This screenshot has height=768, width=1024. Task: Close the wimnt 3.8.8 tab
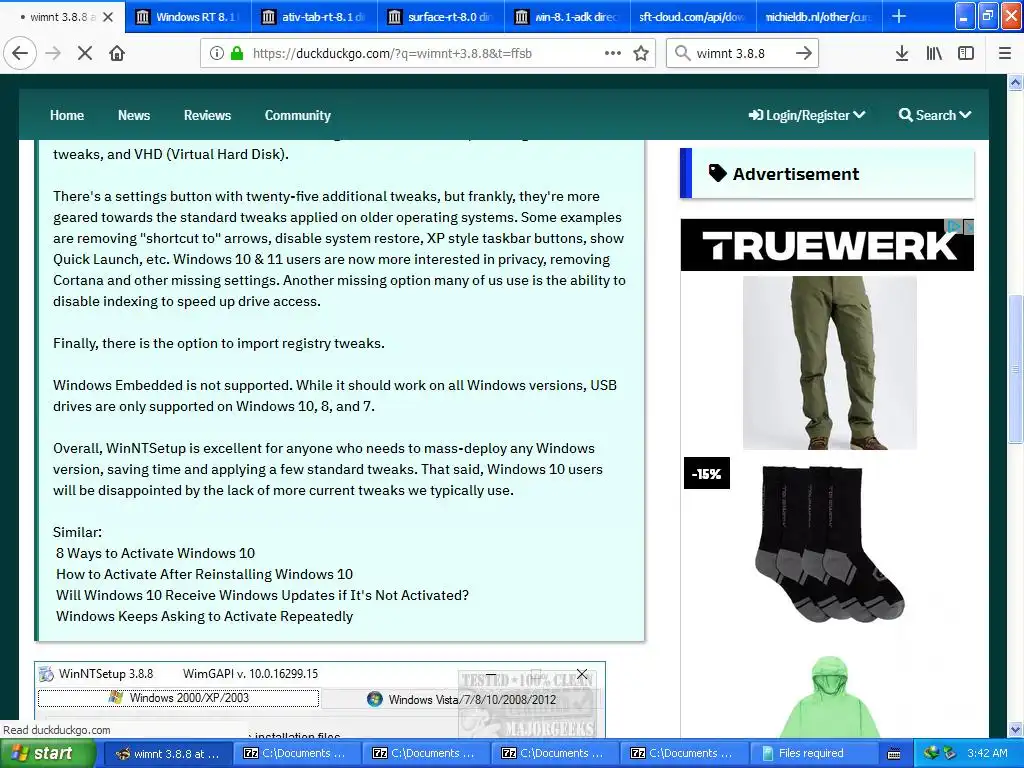[108, 17]
